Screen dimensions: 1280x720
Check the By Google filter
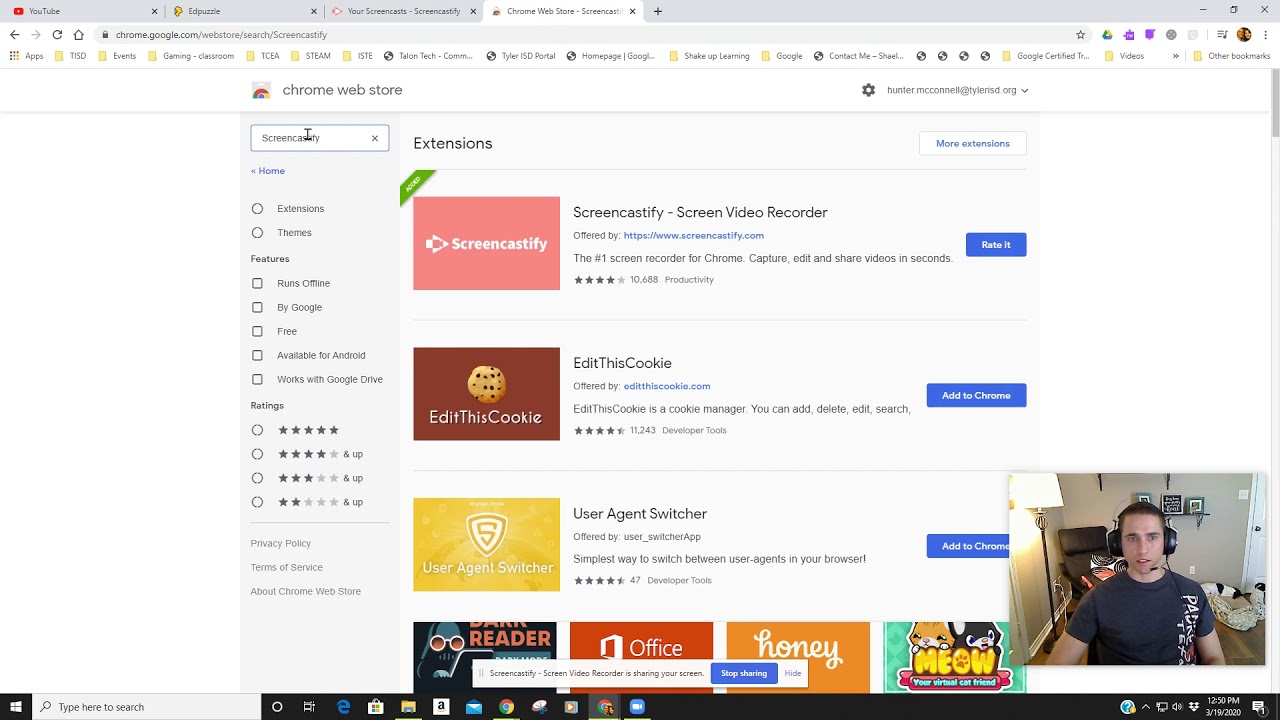(257, 308)
